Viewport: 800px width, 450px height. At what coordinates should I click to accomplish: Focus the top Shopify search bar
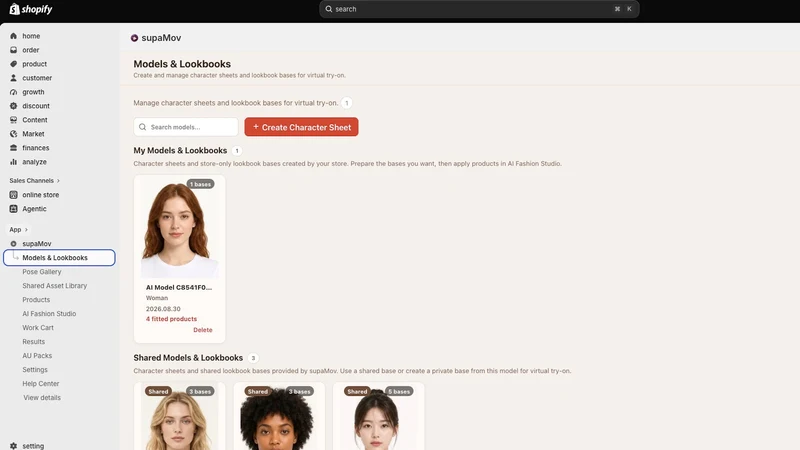point(479,9)
